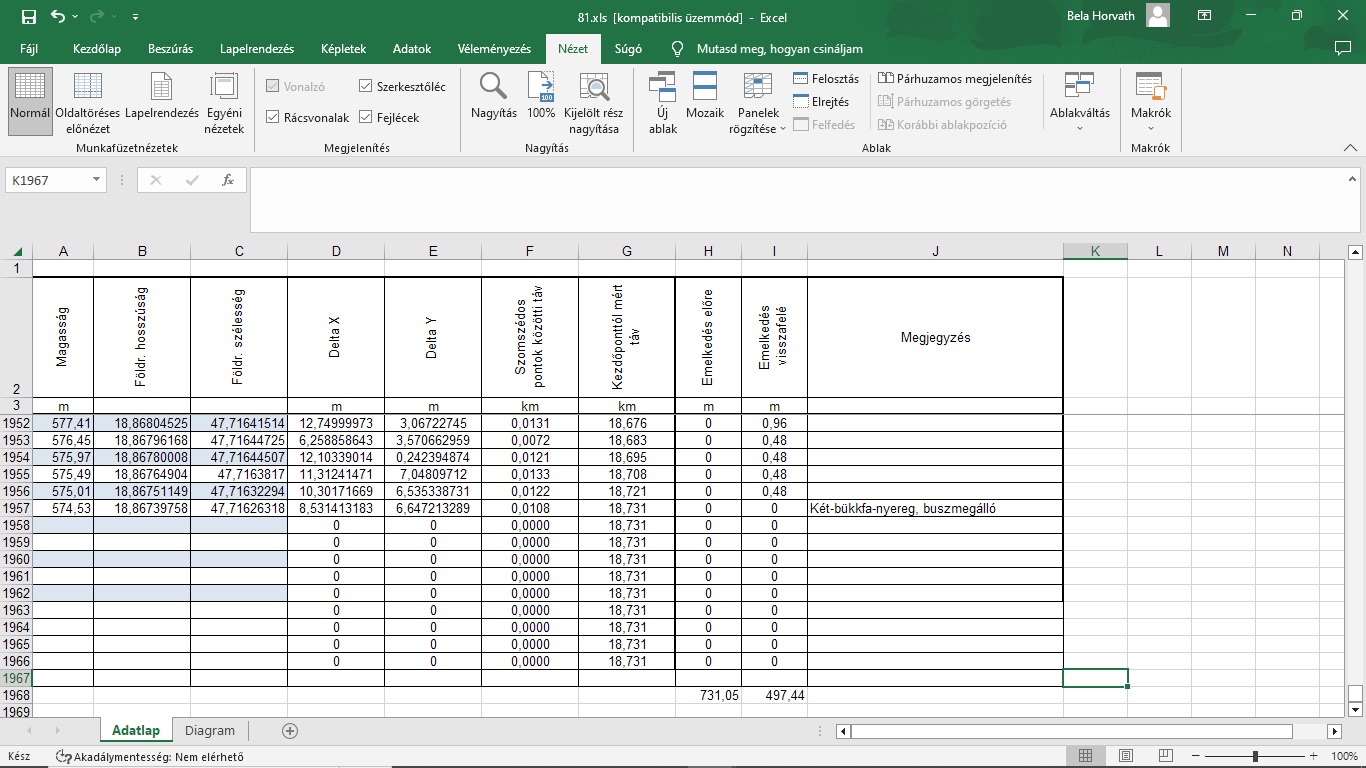Click the comments speech bubble icon

click(x=1342, y=48)
